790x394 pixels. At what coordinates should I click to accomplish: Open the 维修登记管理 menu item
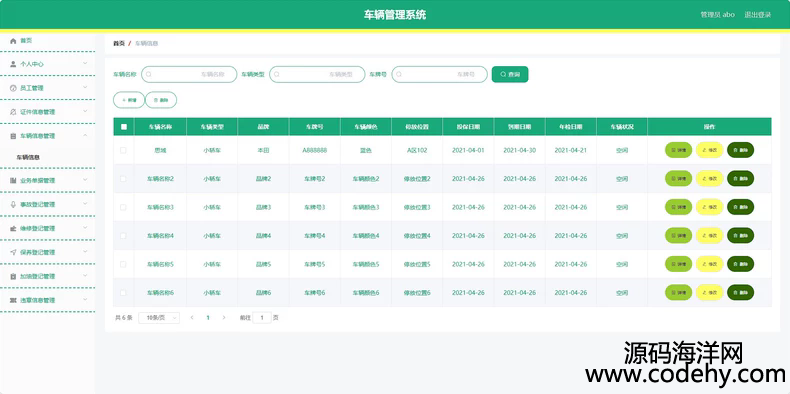tap(47, 228)
